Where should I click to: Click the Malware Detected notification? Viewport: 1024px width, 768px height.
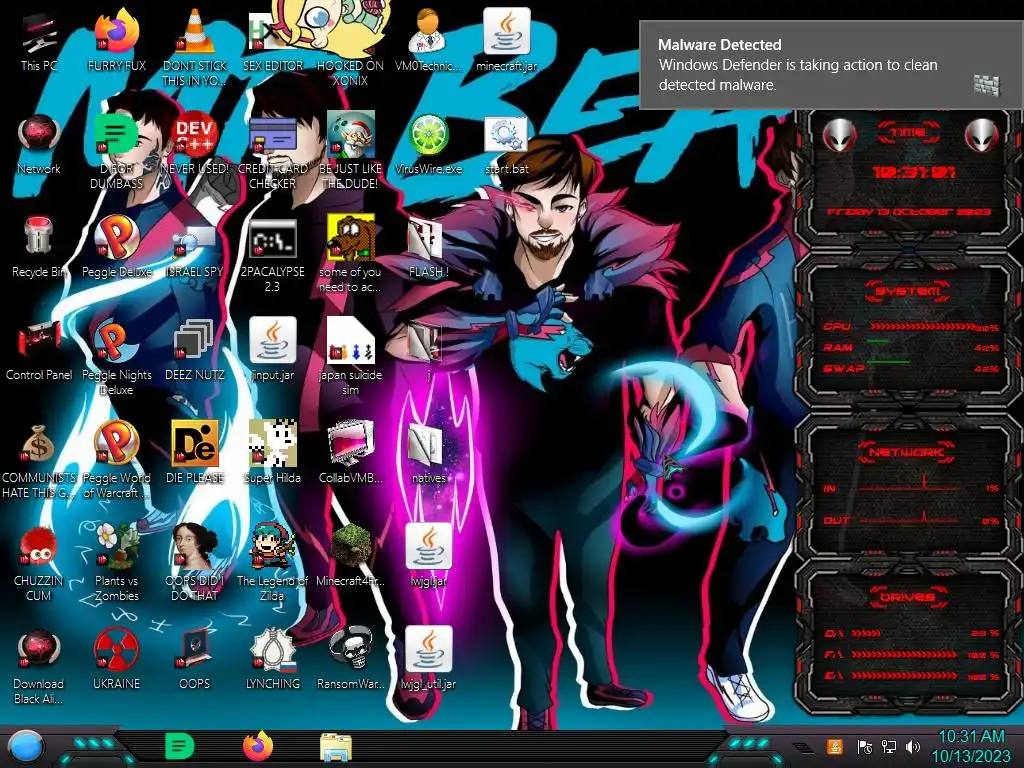831,65
